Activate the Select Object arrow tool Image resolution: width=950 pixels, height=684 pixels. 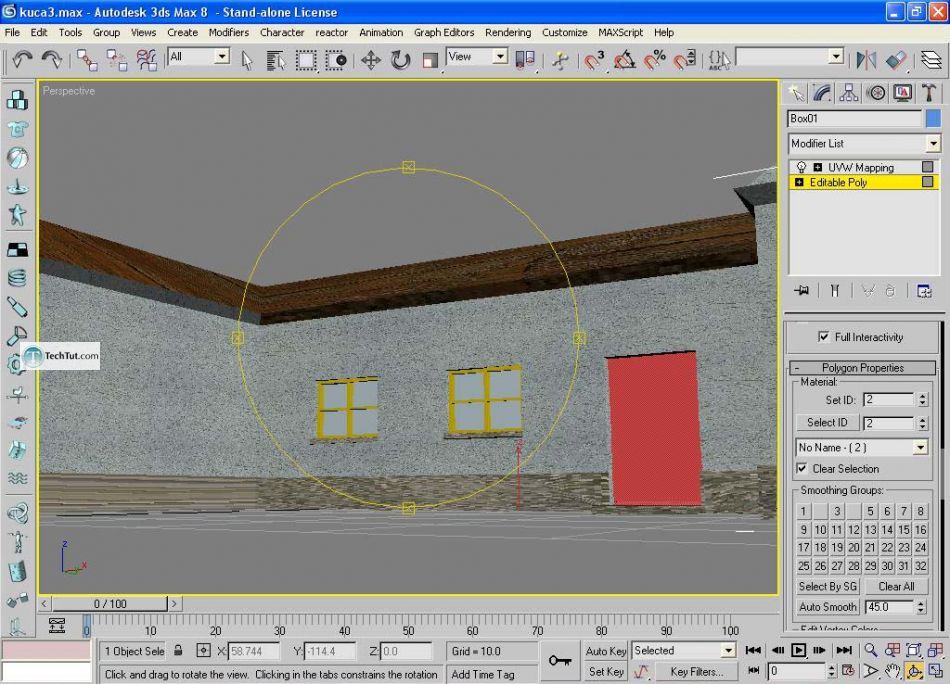[247, 60]
